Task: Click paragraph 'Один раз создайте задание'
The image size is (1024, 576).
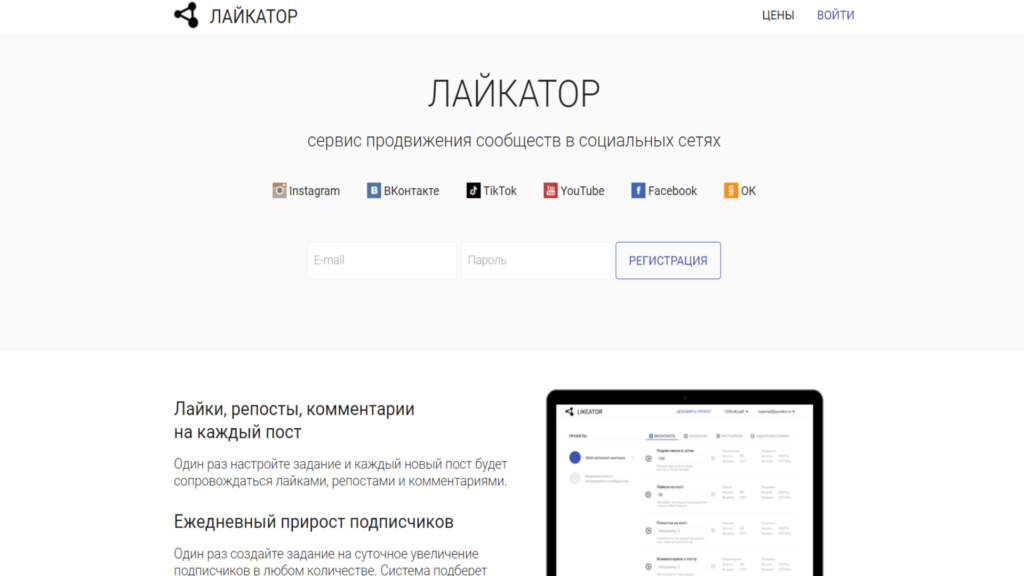Action: [x=330, y=561]
